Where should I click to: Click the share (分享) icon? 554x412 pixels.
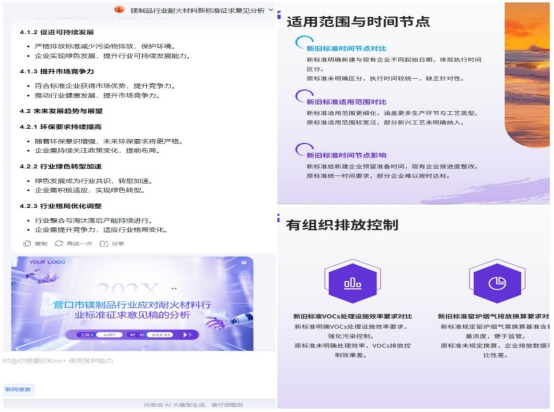[104, 243]
